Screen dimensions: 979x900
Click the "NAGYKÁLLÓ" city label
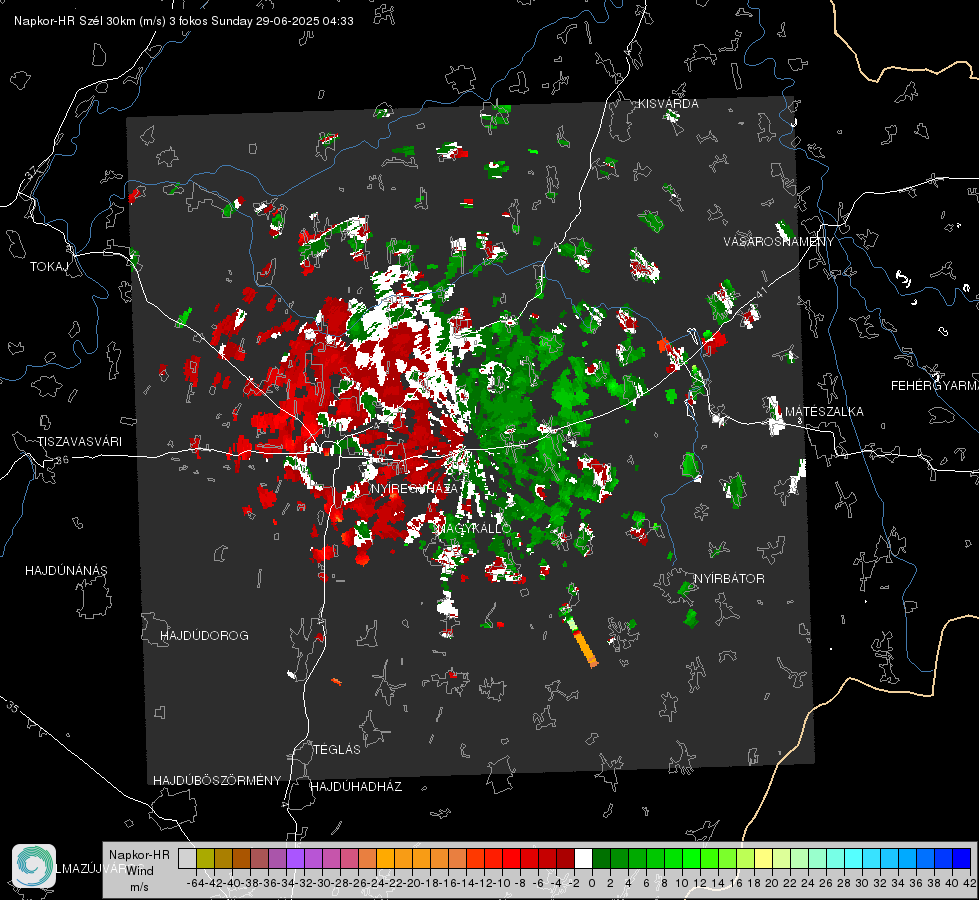click(474, 528)
